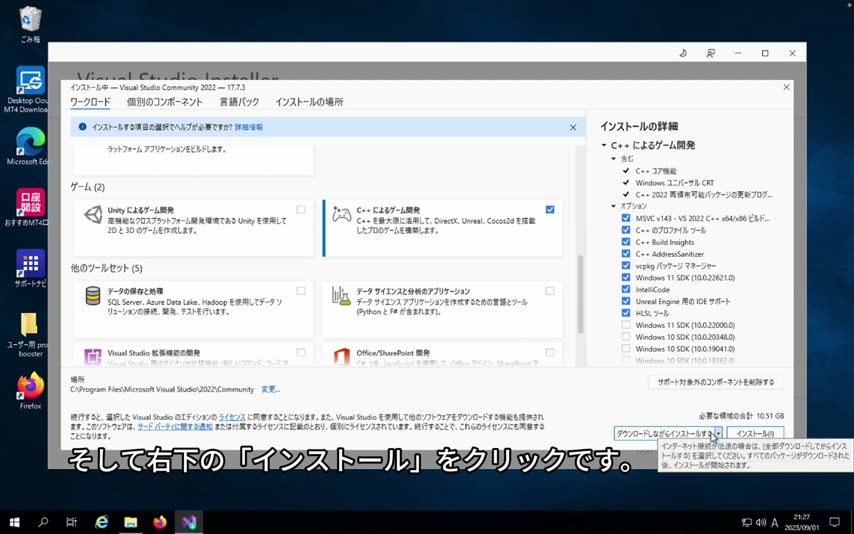
Task: Check the データ サイエンスと分析 workload box
Action: 550,291
